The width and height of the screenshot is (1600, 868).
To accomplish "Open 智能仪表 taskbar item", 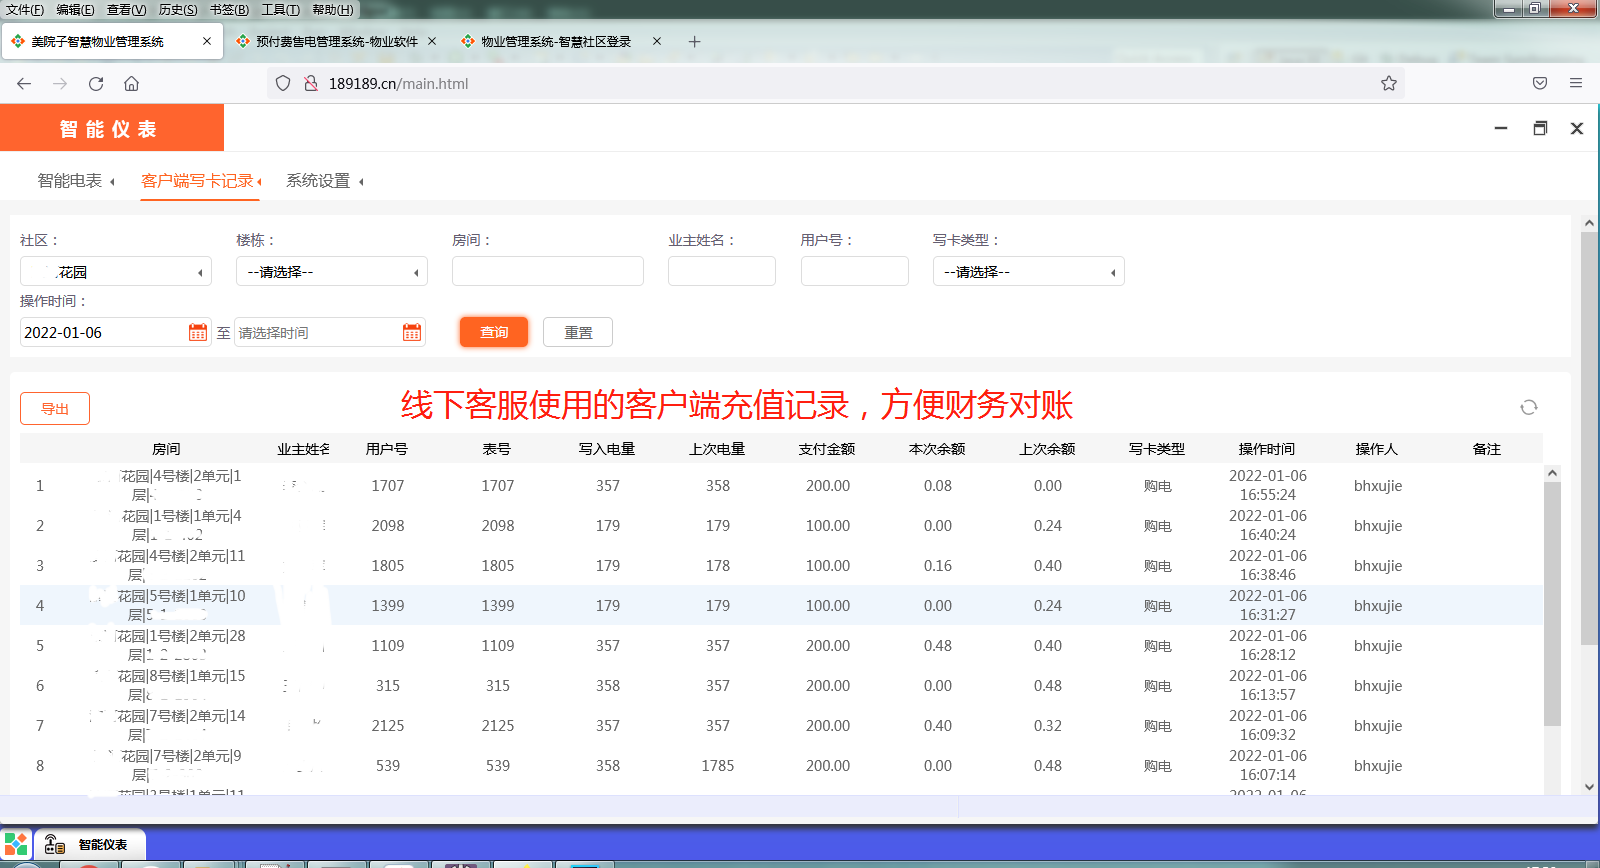I will [90, 844].
